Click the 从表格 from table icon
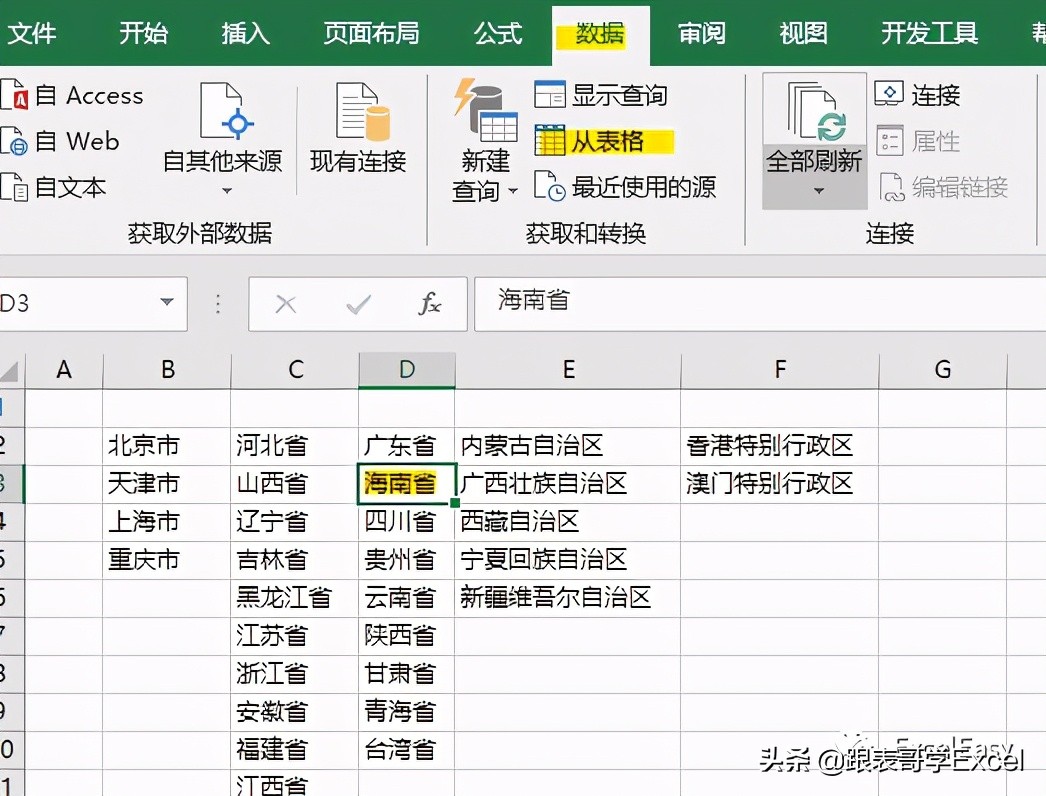This screenshot has height=796, width=1046. [x=550, y=140]
